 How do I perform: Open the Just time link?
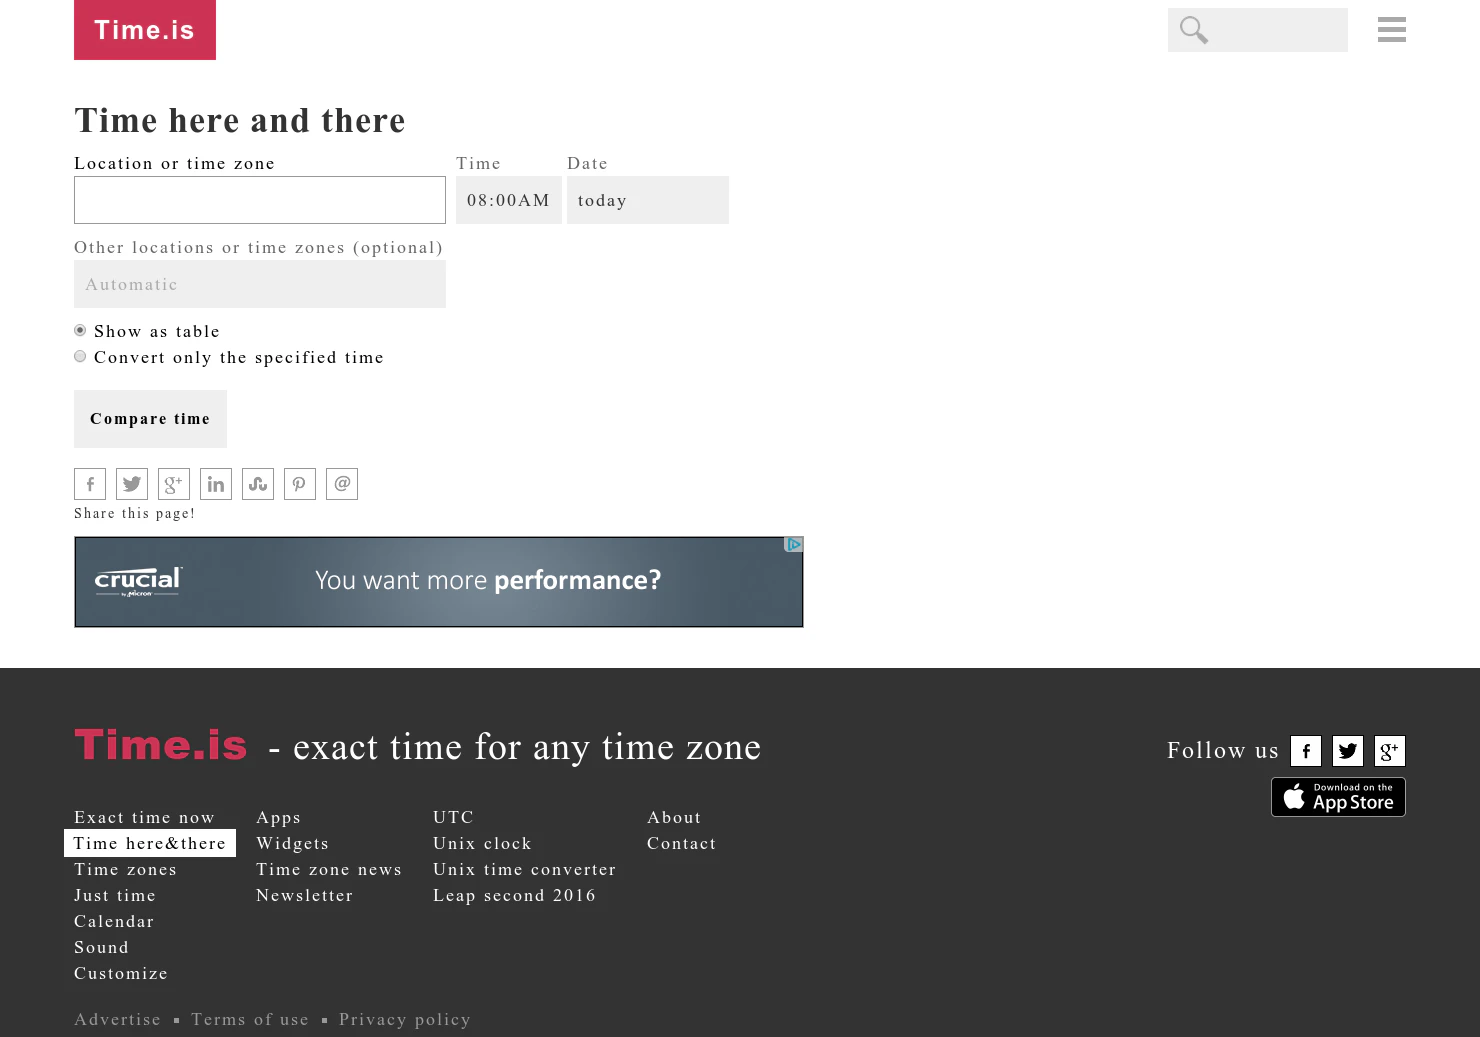point(115,895)
